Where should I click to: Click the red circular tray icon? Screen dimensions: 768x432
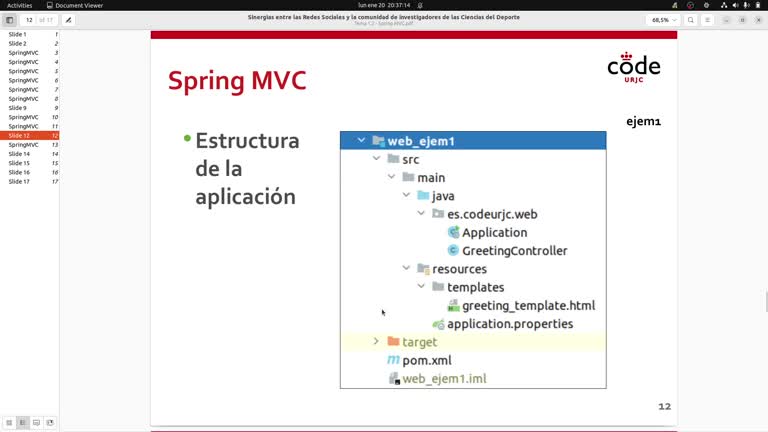point(691,5)
